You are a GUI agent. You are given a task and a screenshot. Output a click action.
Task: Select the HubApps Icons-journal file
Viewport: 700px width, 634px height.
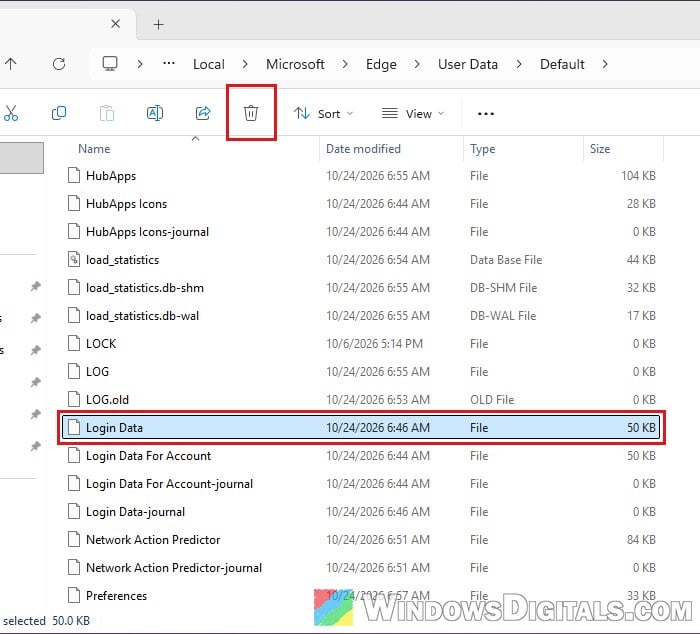click(x=362, y=232)
